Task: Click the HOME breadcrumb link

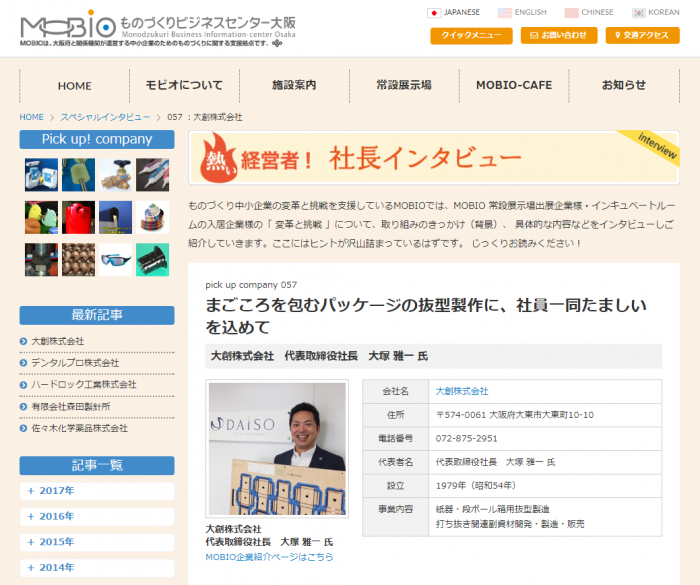Action: pyautogui.click(x=31, y=117)
